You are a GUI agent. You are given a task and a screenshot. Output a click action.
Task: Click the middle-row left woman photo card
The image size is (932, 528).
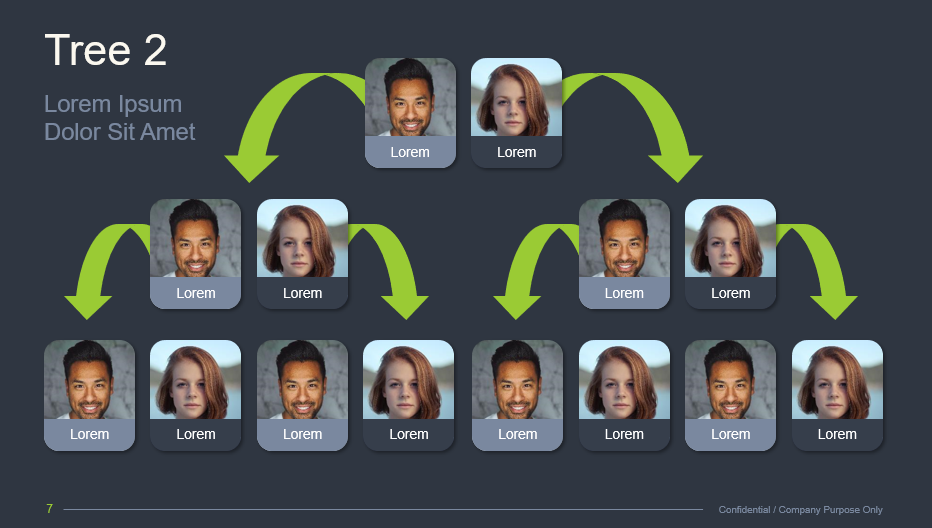tap(302, 254)
